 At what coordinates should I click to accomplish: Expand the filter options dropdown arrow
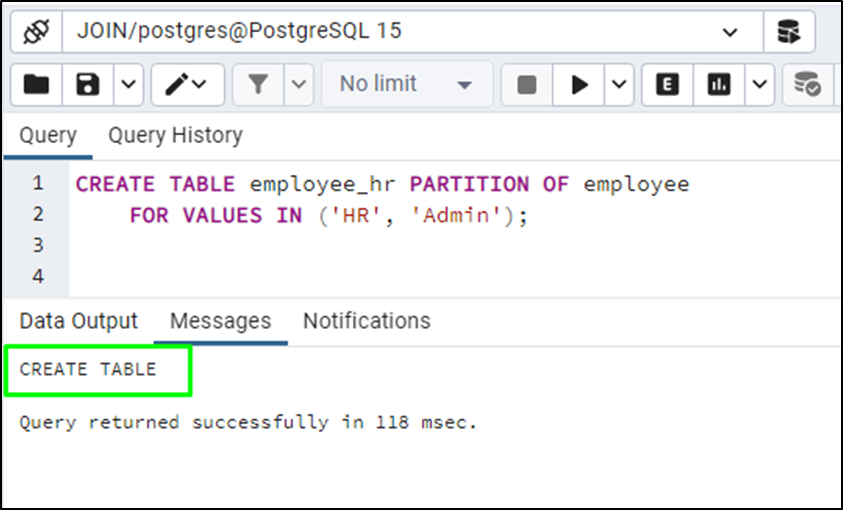pos(299,84)
